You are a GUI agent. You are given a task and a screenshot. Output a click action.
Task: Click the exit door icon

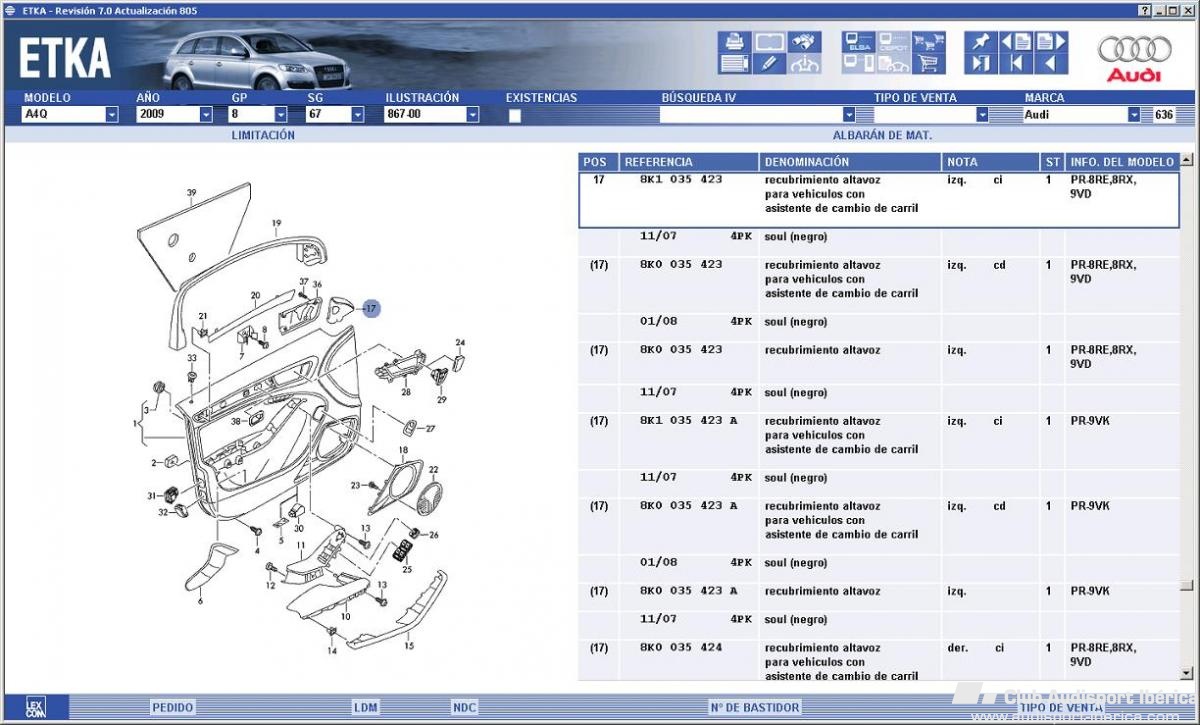tap(981, 63)
